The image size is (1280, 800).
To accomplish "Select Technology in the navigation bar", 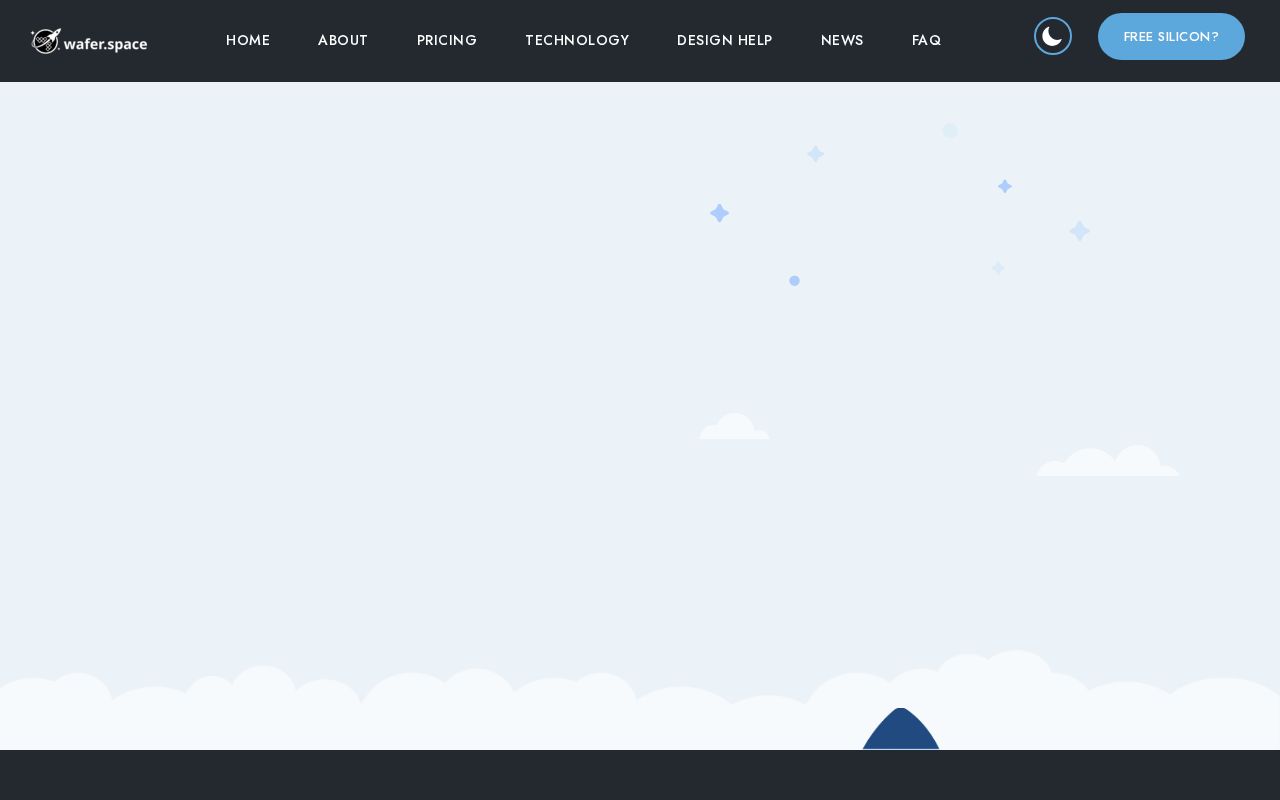I will [x=577, y=40].
